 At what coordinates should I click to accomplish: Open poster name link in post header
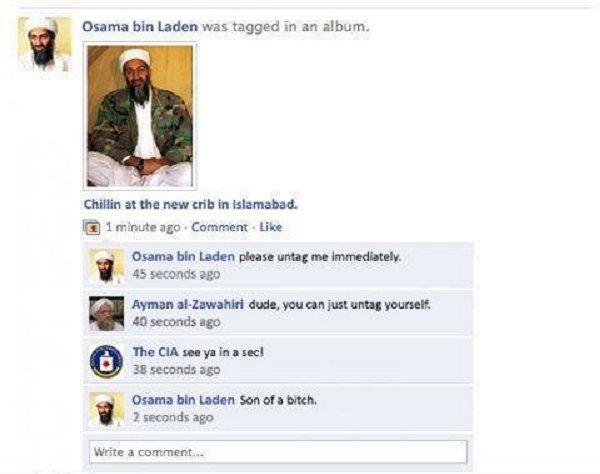click(140, 26)
